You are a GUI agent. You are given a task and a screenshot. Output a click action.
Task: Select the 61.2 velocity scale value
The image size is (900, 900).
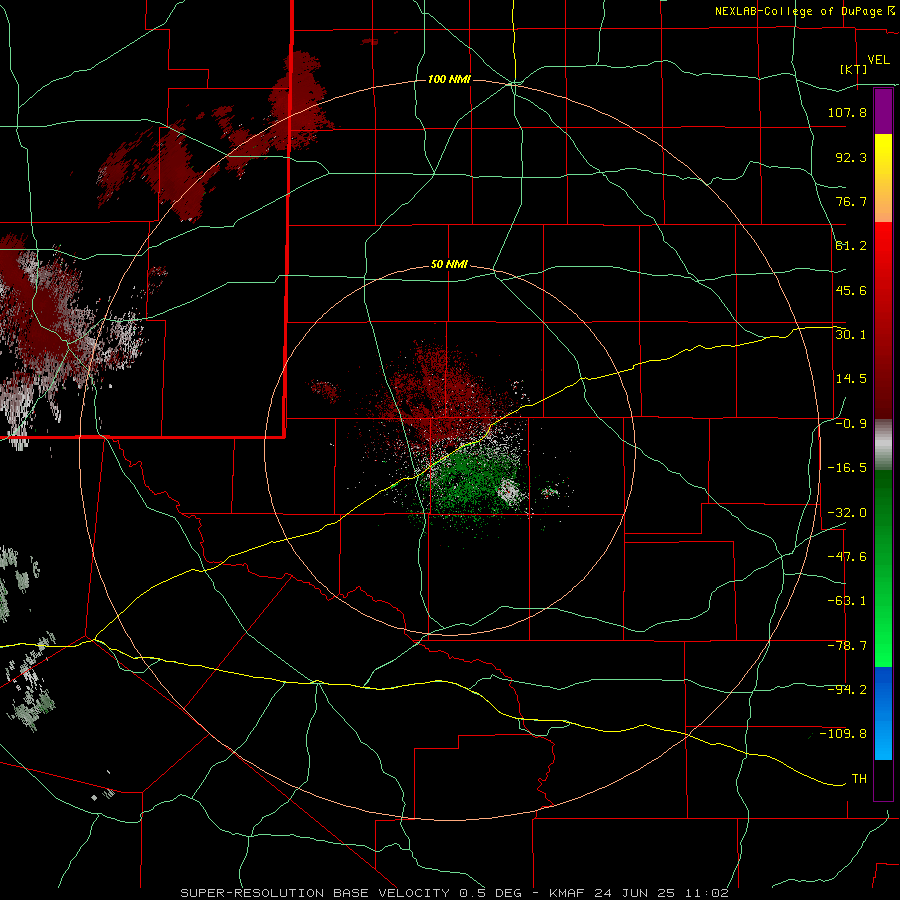click(x=851, y=246)
